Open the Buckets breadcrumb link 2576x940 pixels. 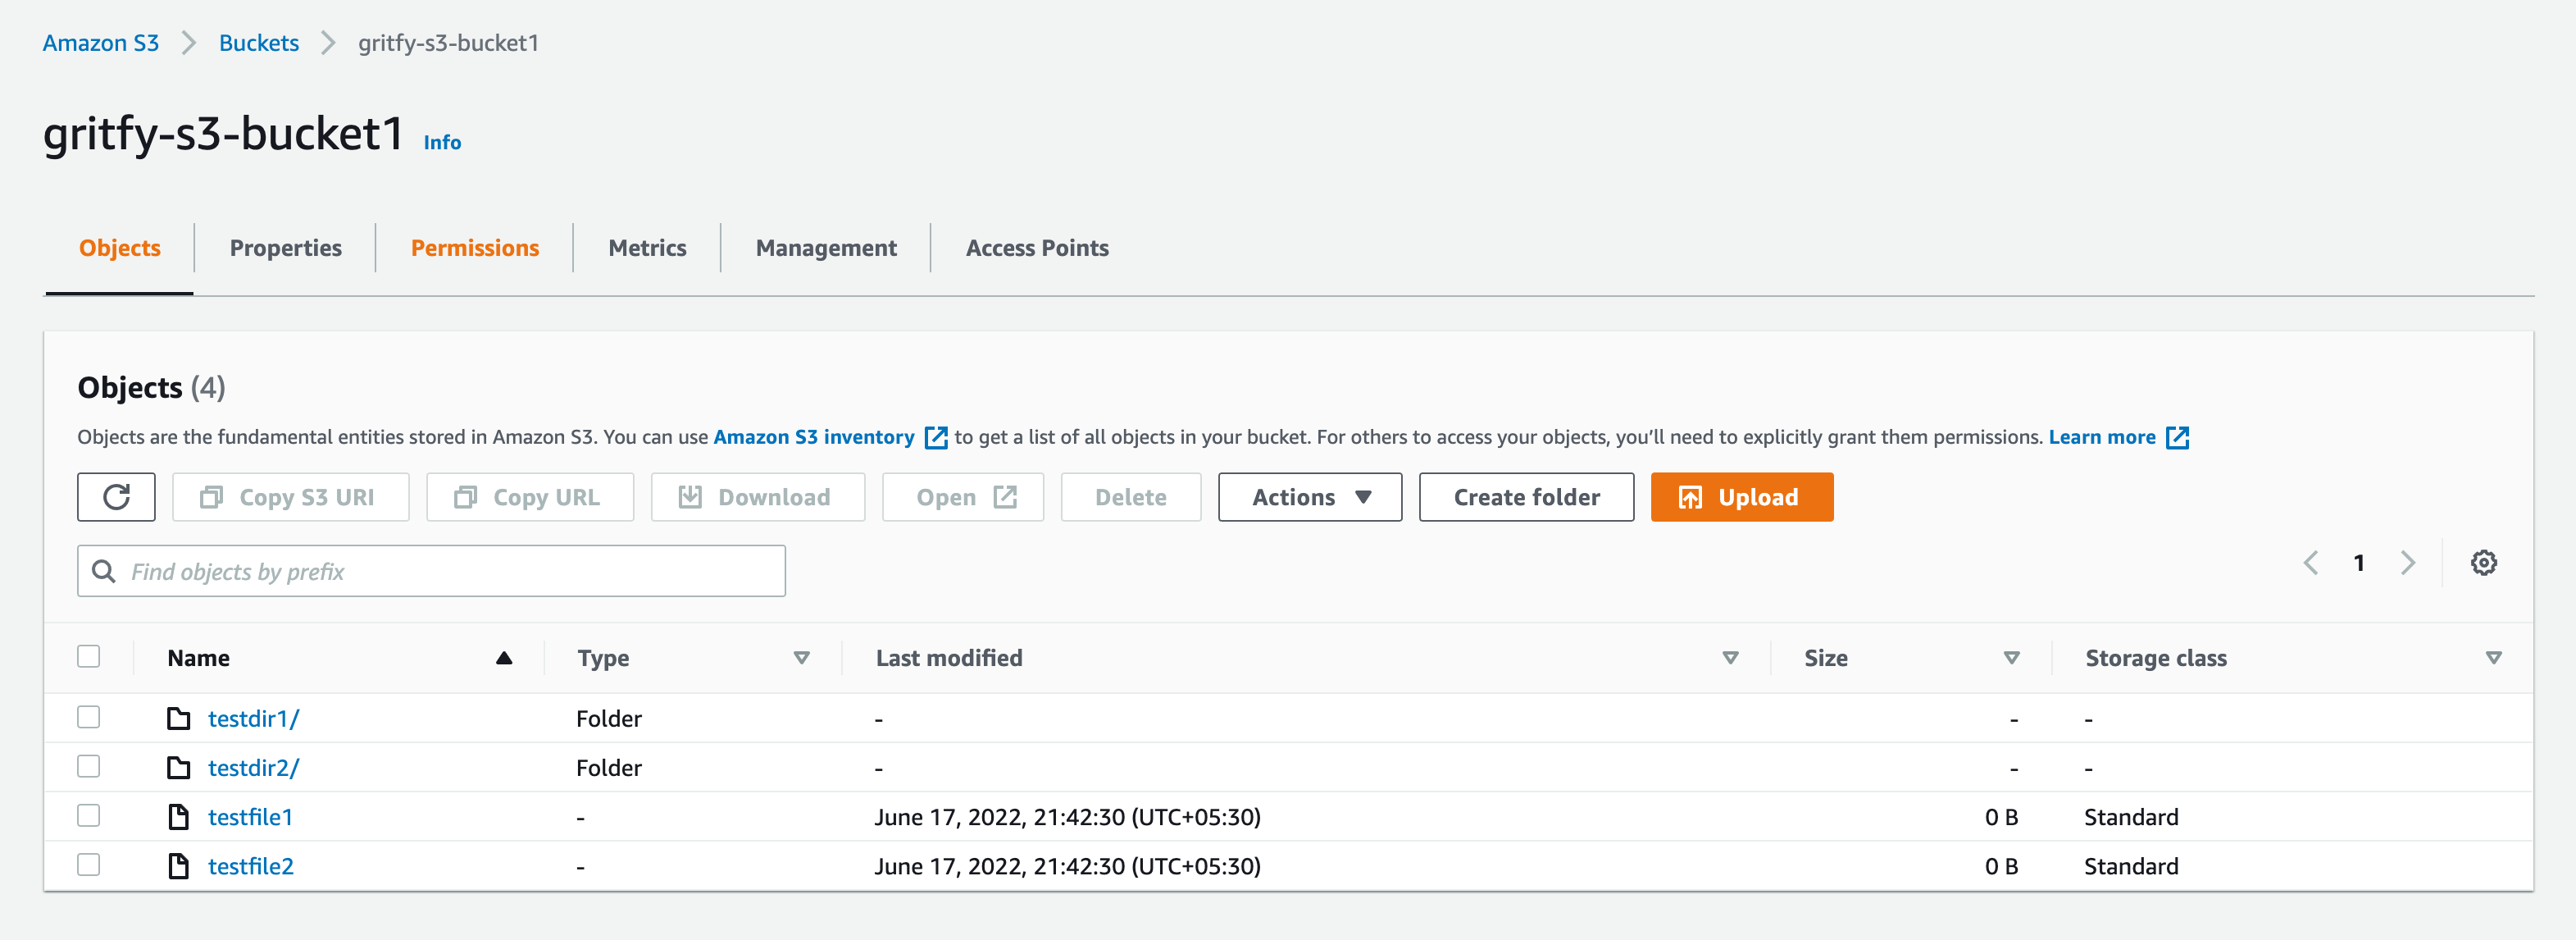(x=258, y=43)
